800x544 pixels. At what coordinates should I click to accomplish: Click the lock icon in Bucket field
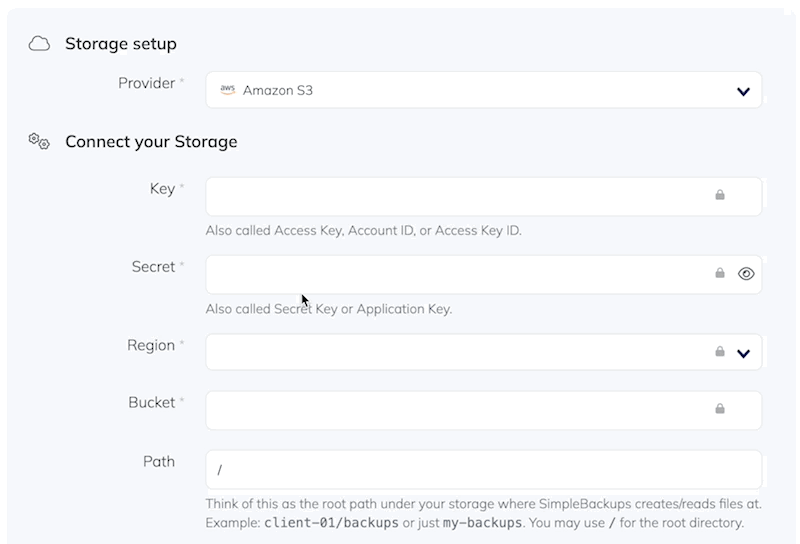tap(720, 408)
